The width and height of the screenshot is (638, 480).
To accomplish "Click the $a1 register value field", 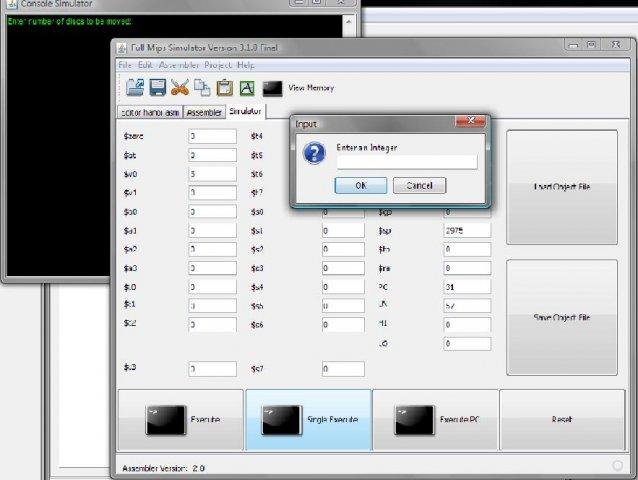I will click(212, 231).
